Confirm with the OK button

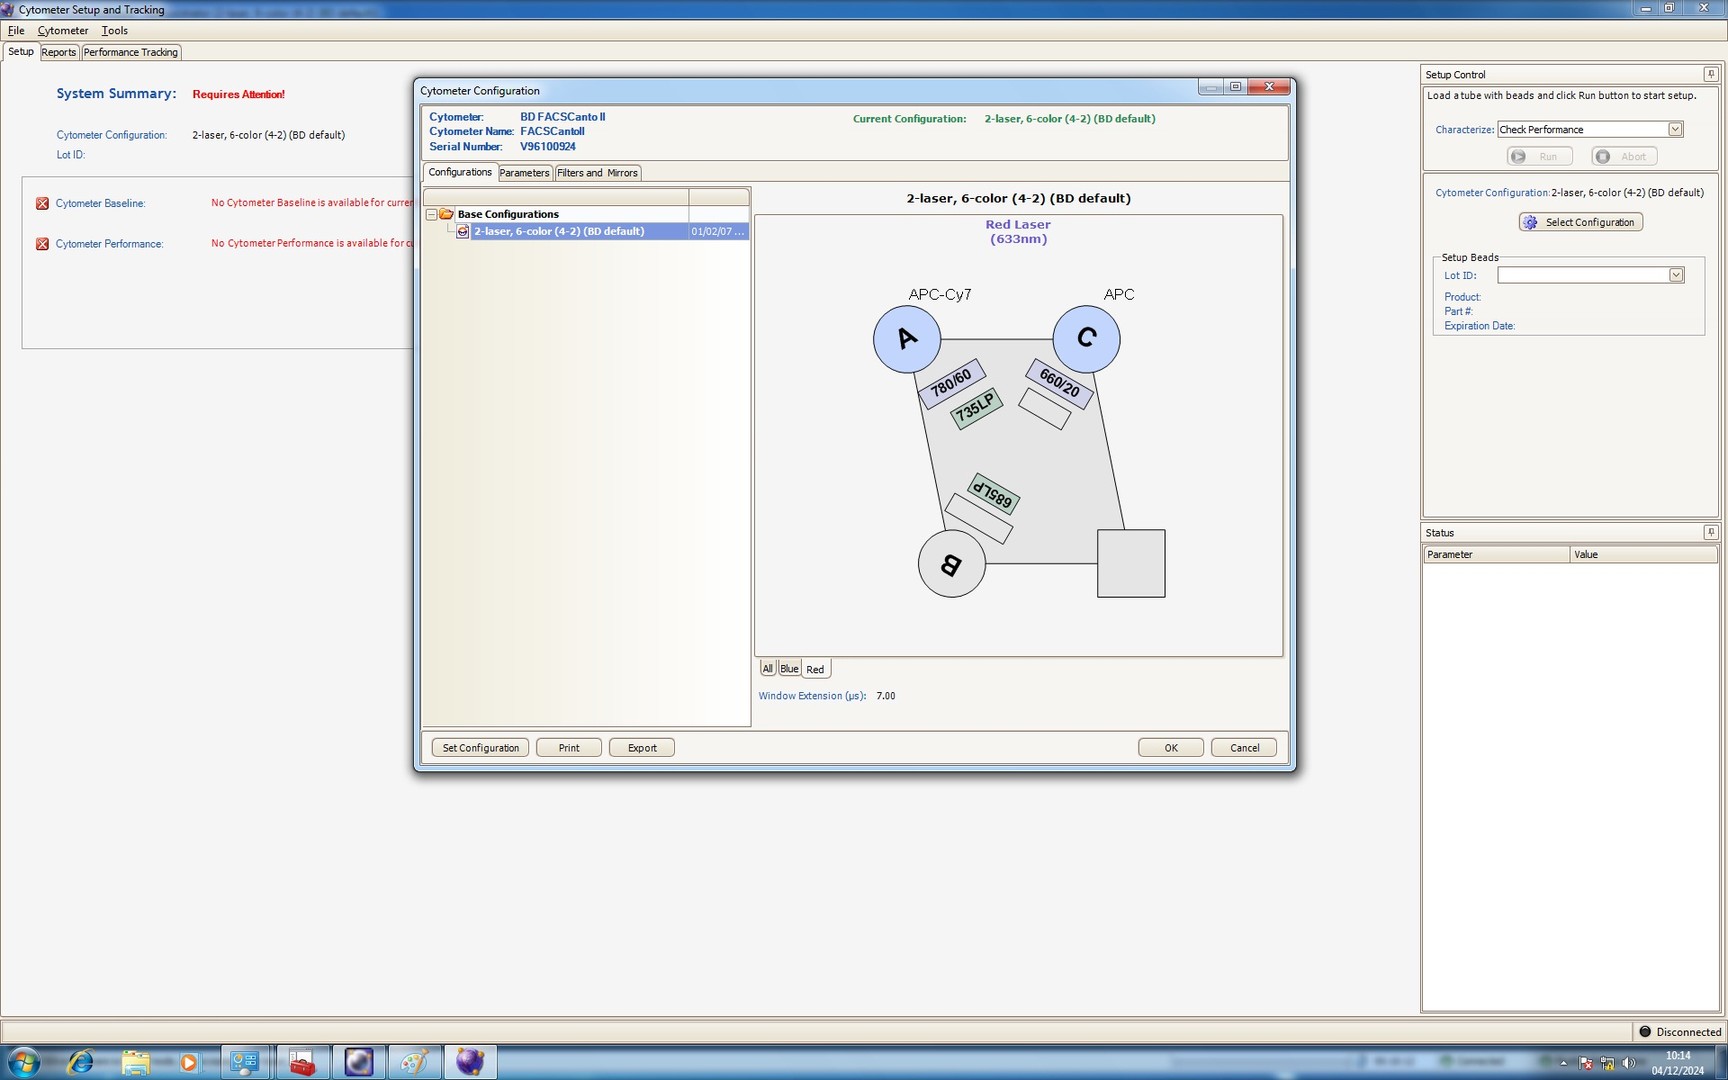tap(1171, 748)
